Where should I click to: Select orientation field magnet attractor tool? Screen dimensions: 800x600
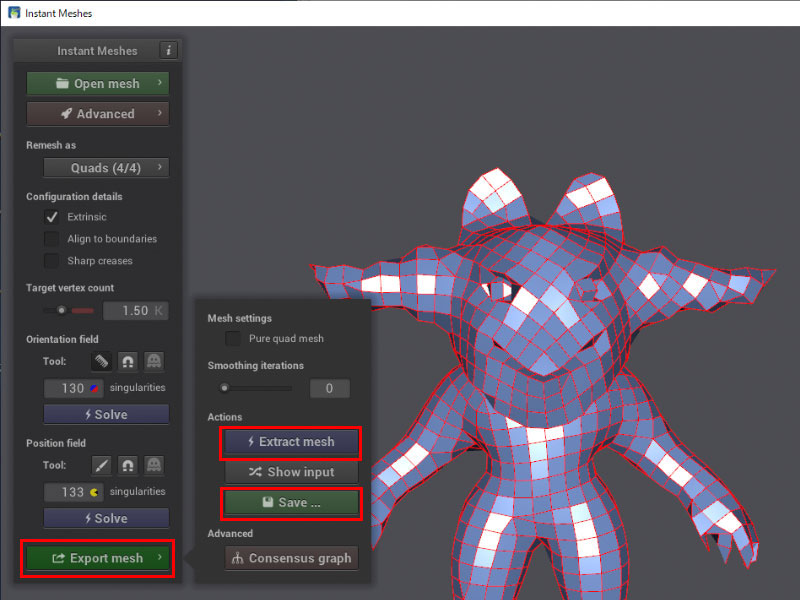pos(128,362)
